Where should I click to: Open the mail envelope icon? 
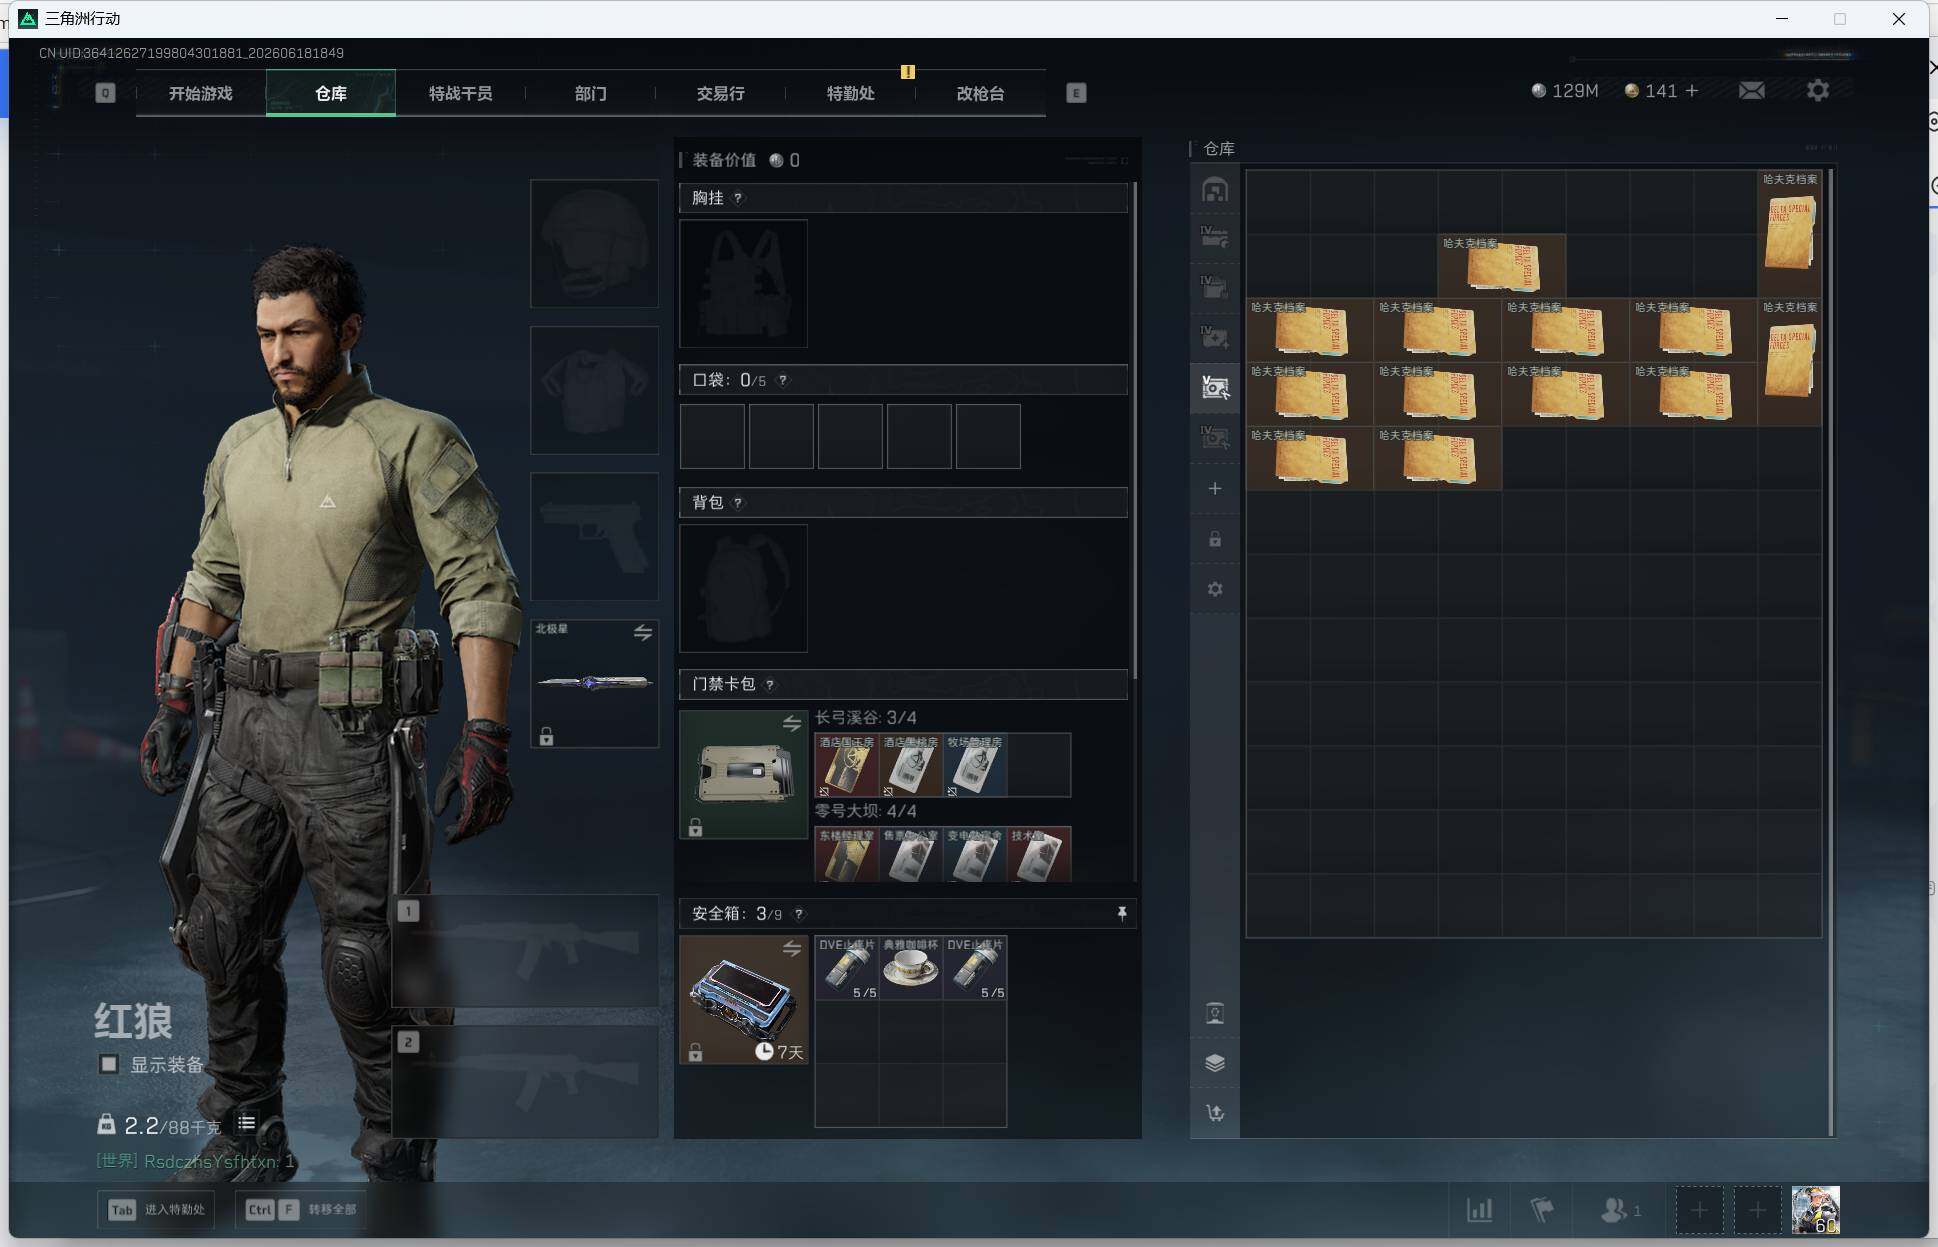1751,91
